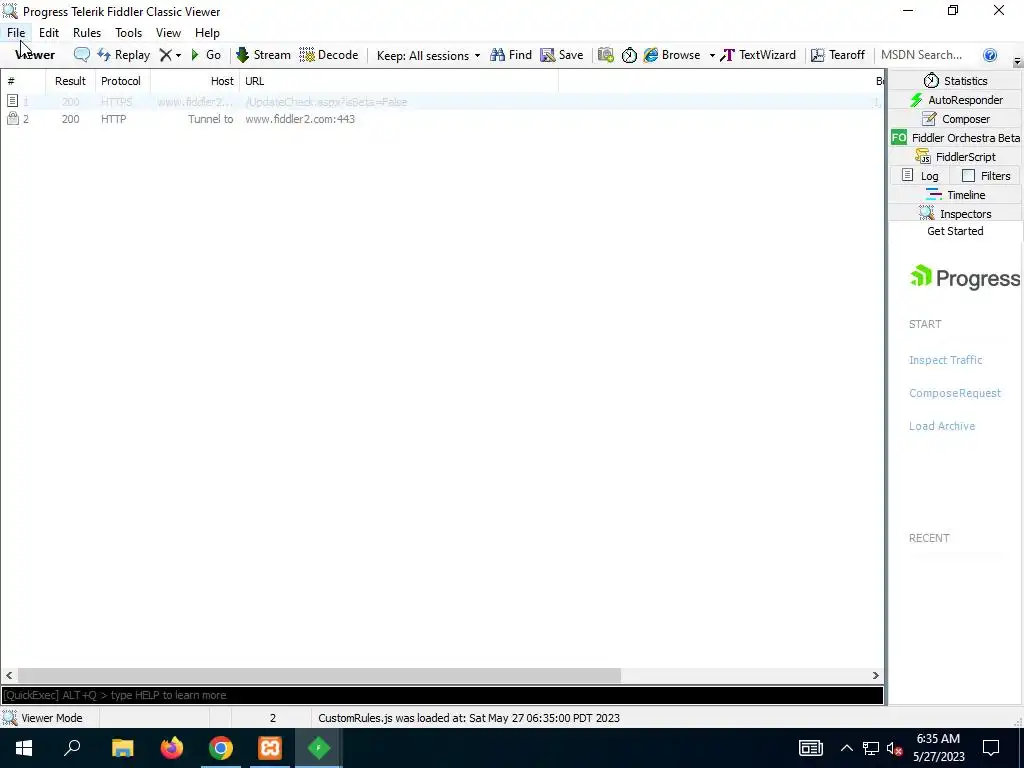
Task: Click the Go resume button
Action: tap(206, 55)
